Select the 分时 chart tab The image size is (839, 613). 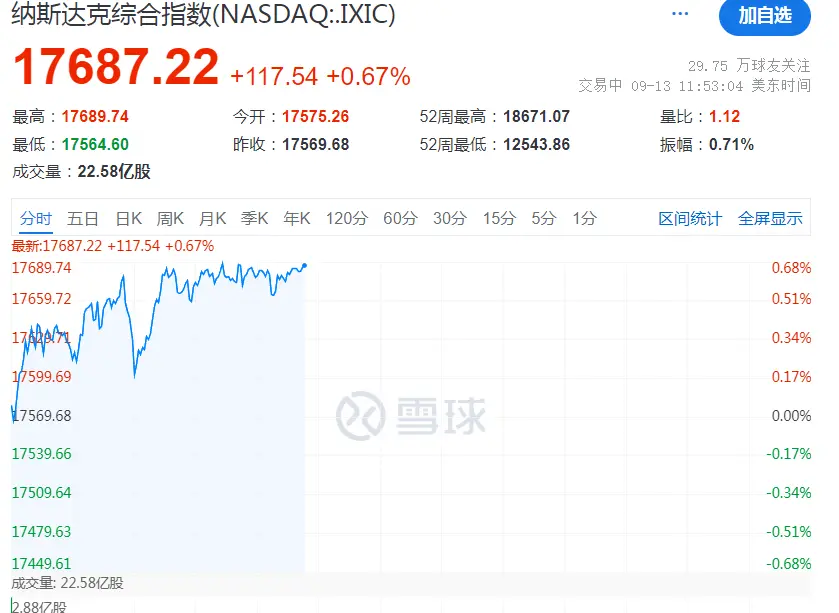[x=36, y=218]
